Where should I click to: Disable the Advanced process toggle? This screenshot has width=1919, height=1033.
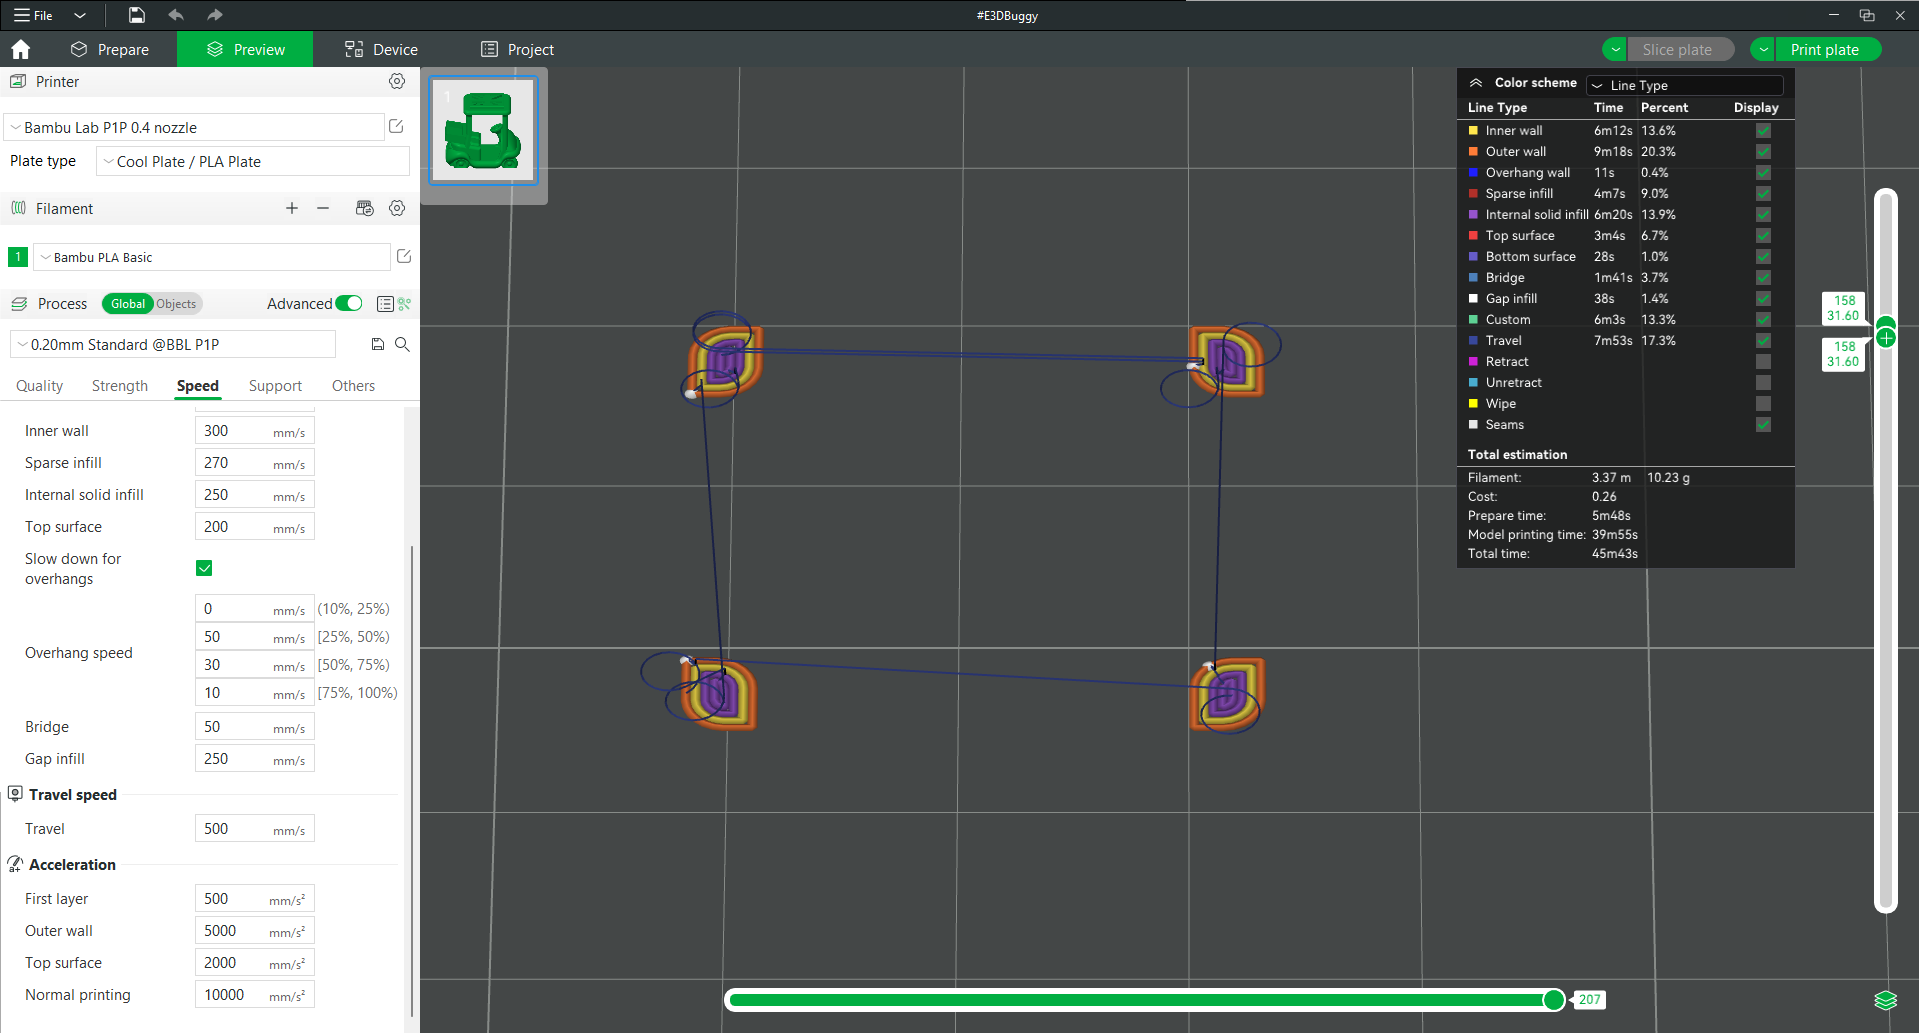coord(348,303)
